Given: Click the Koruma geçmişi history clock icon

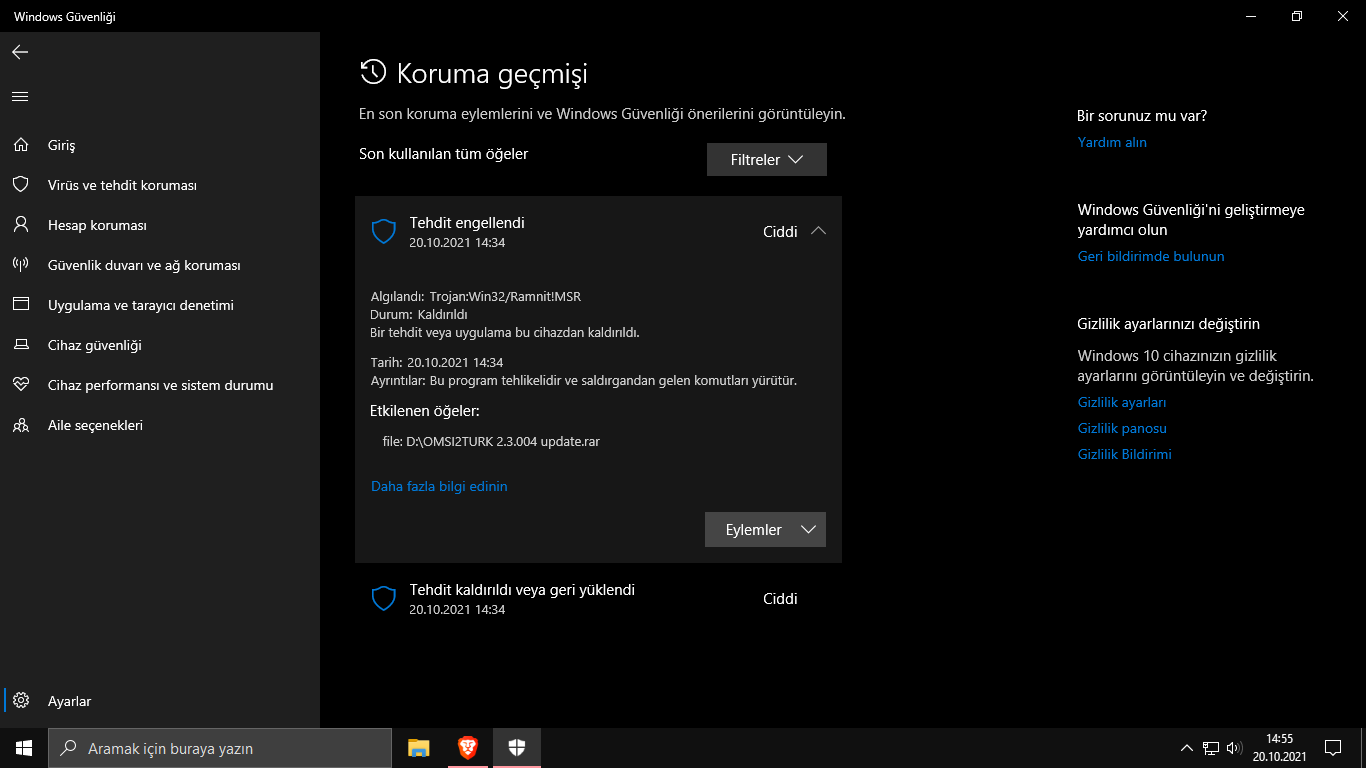Looking at the screenshot, I should (x=373, y=72).
